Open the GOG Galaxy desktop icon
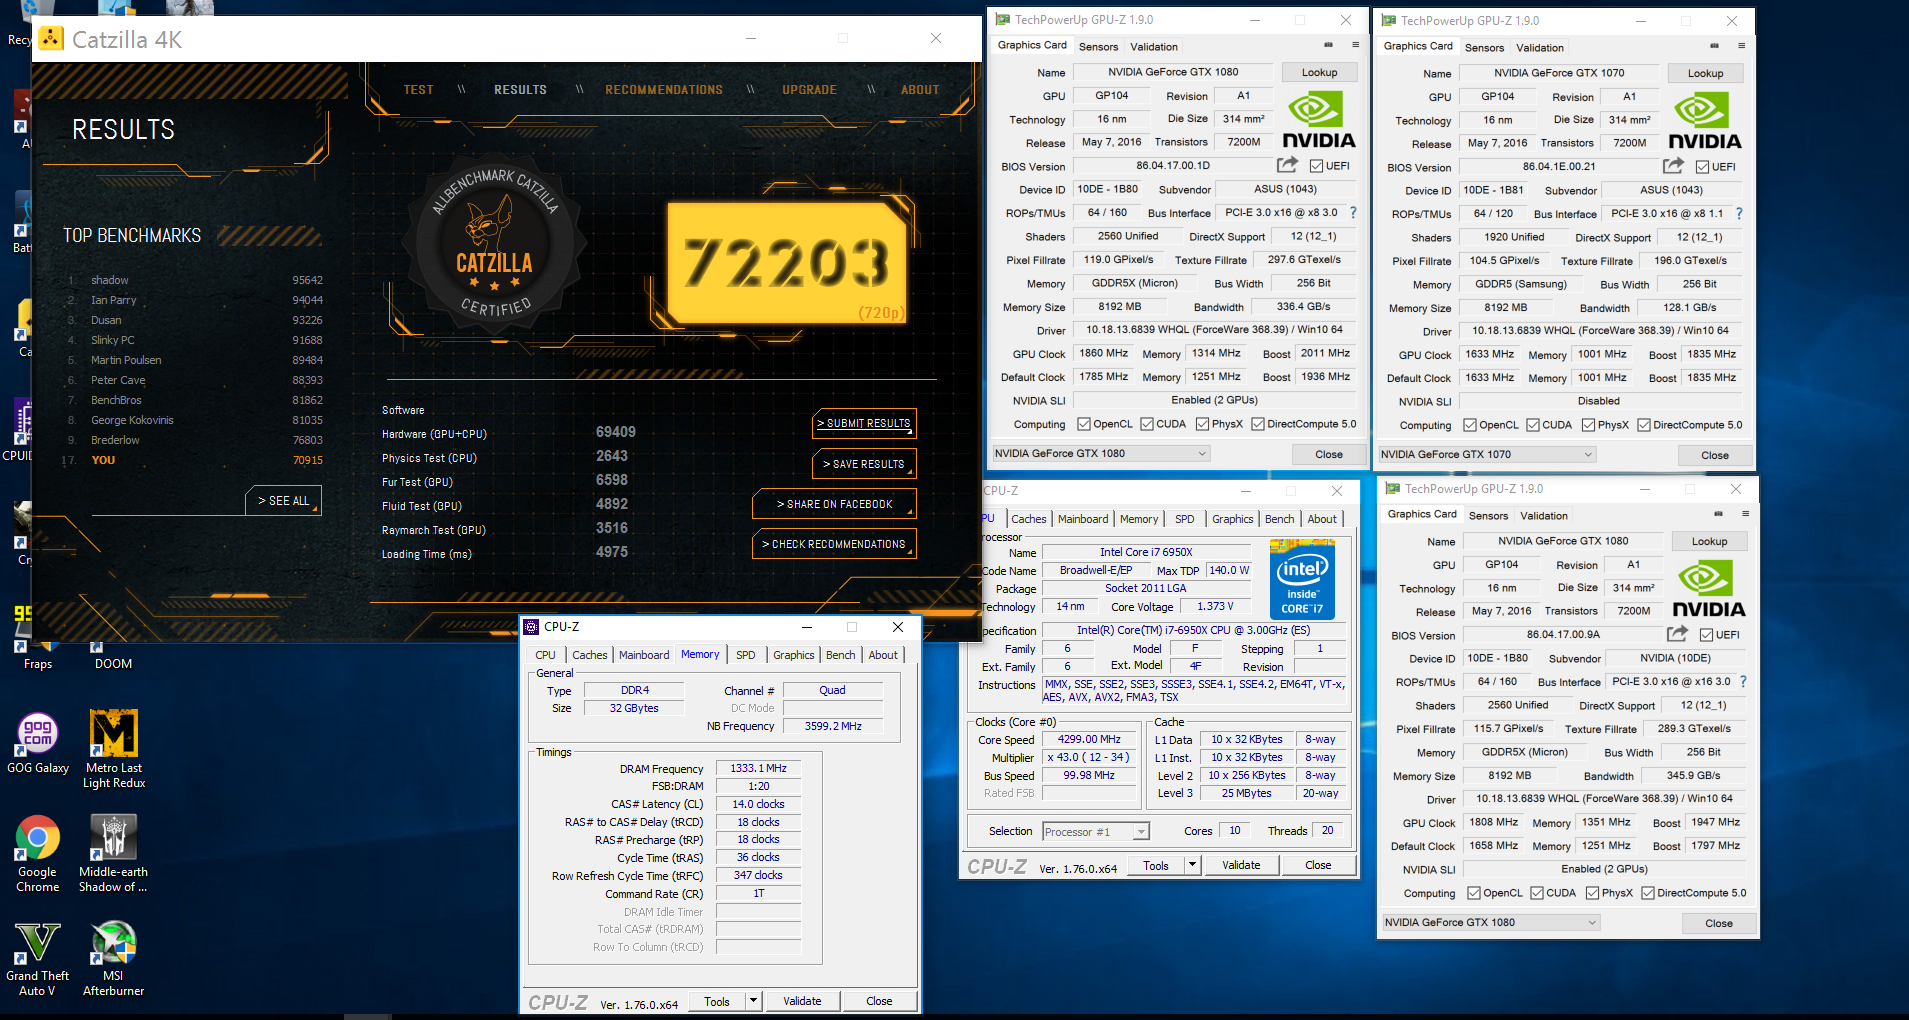Viewport: 1909px width, 1020px height. click(x=37, y=742)
